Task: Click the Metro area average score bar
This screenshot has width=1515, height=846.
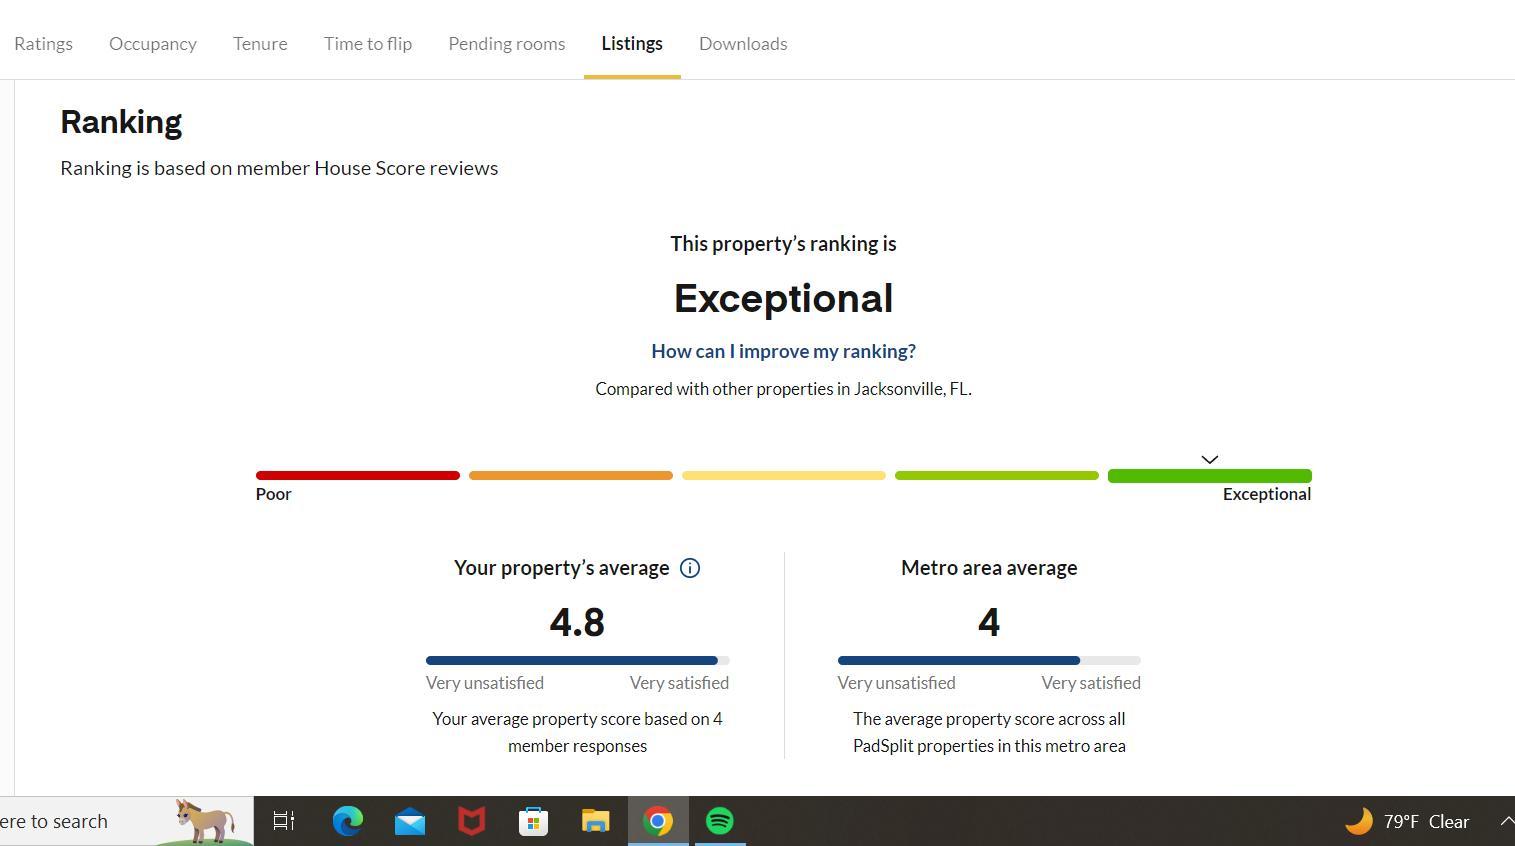Action: click(x=989, y=660)
